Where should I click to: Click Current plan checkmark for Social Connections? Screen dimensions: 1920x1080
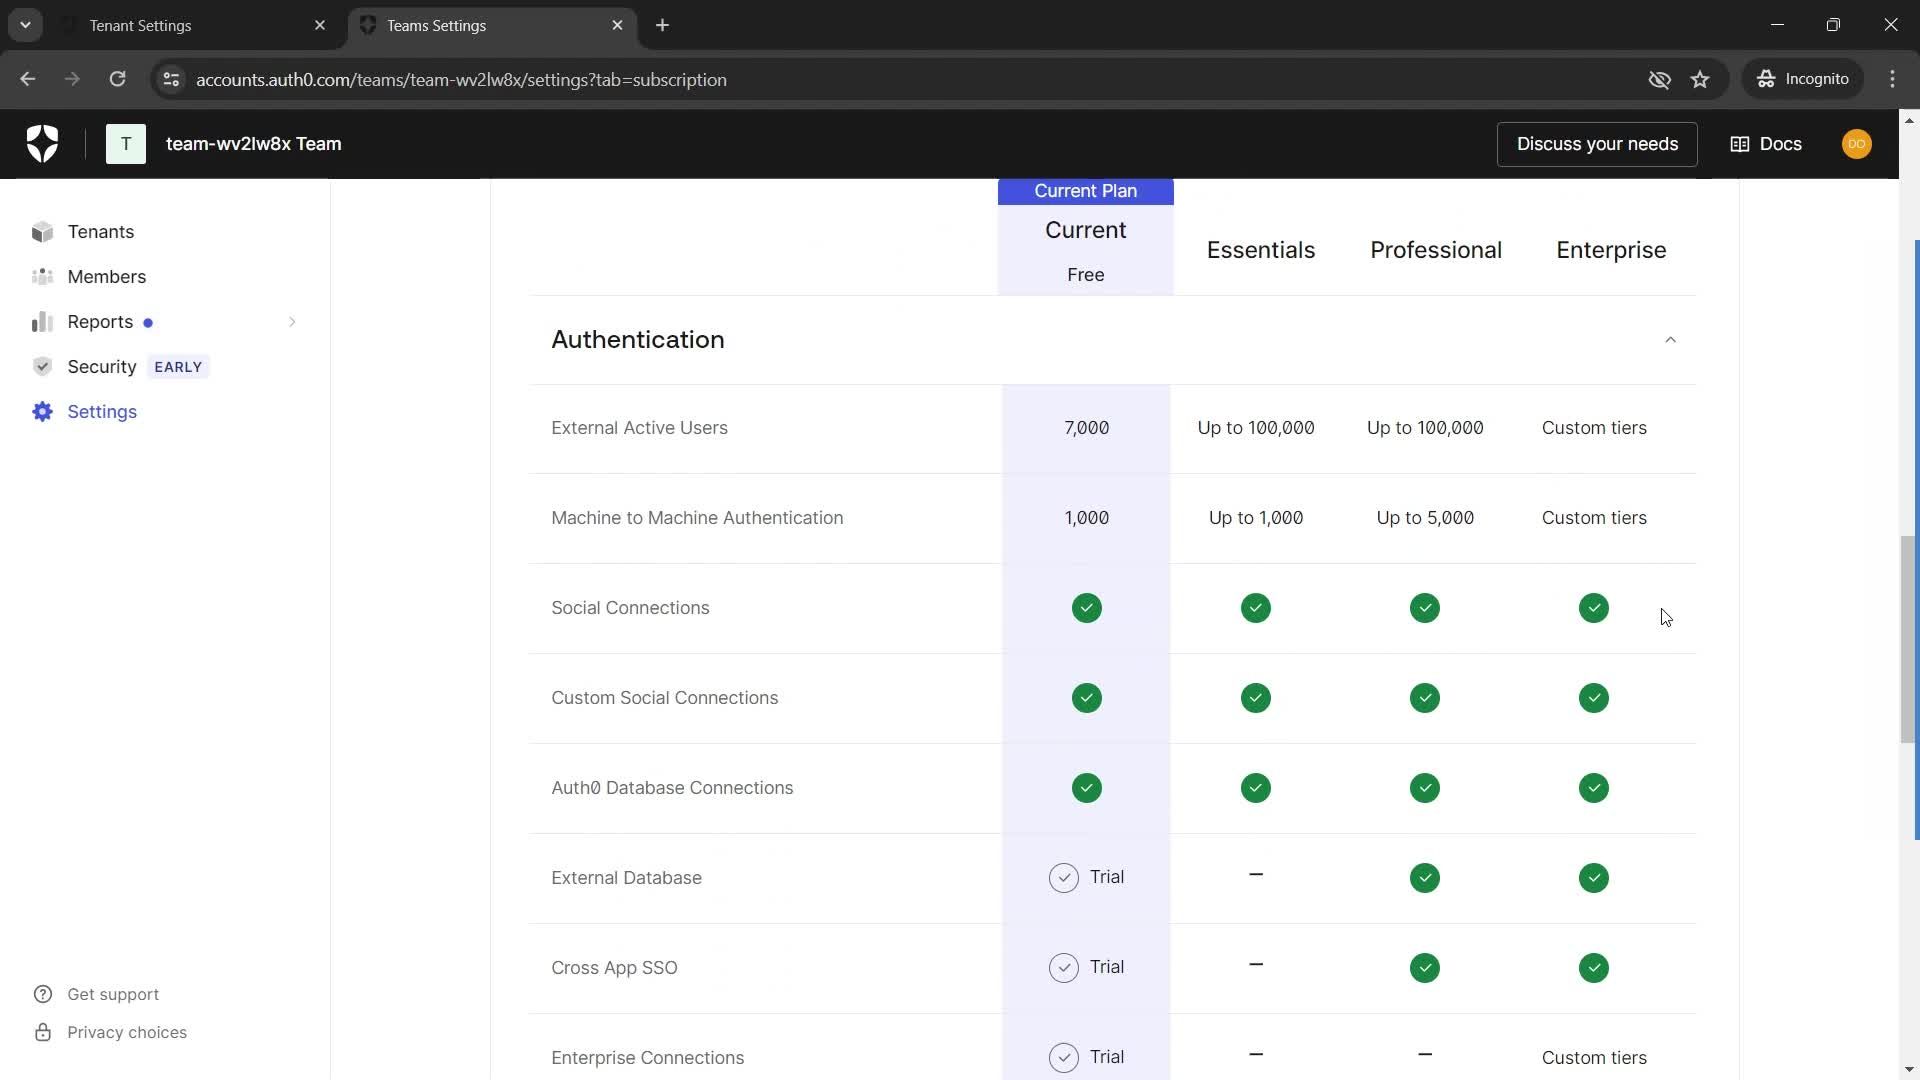[x=1087, y=608]
